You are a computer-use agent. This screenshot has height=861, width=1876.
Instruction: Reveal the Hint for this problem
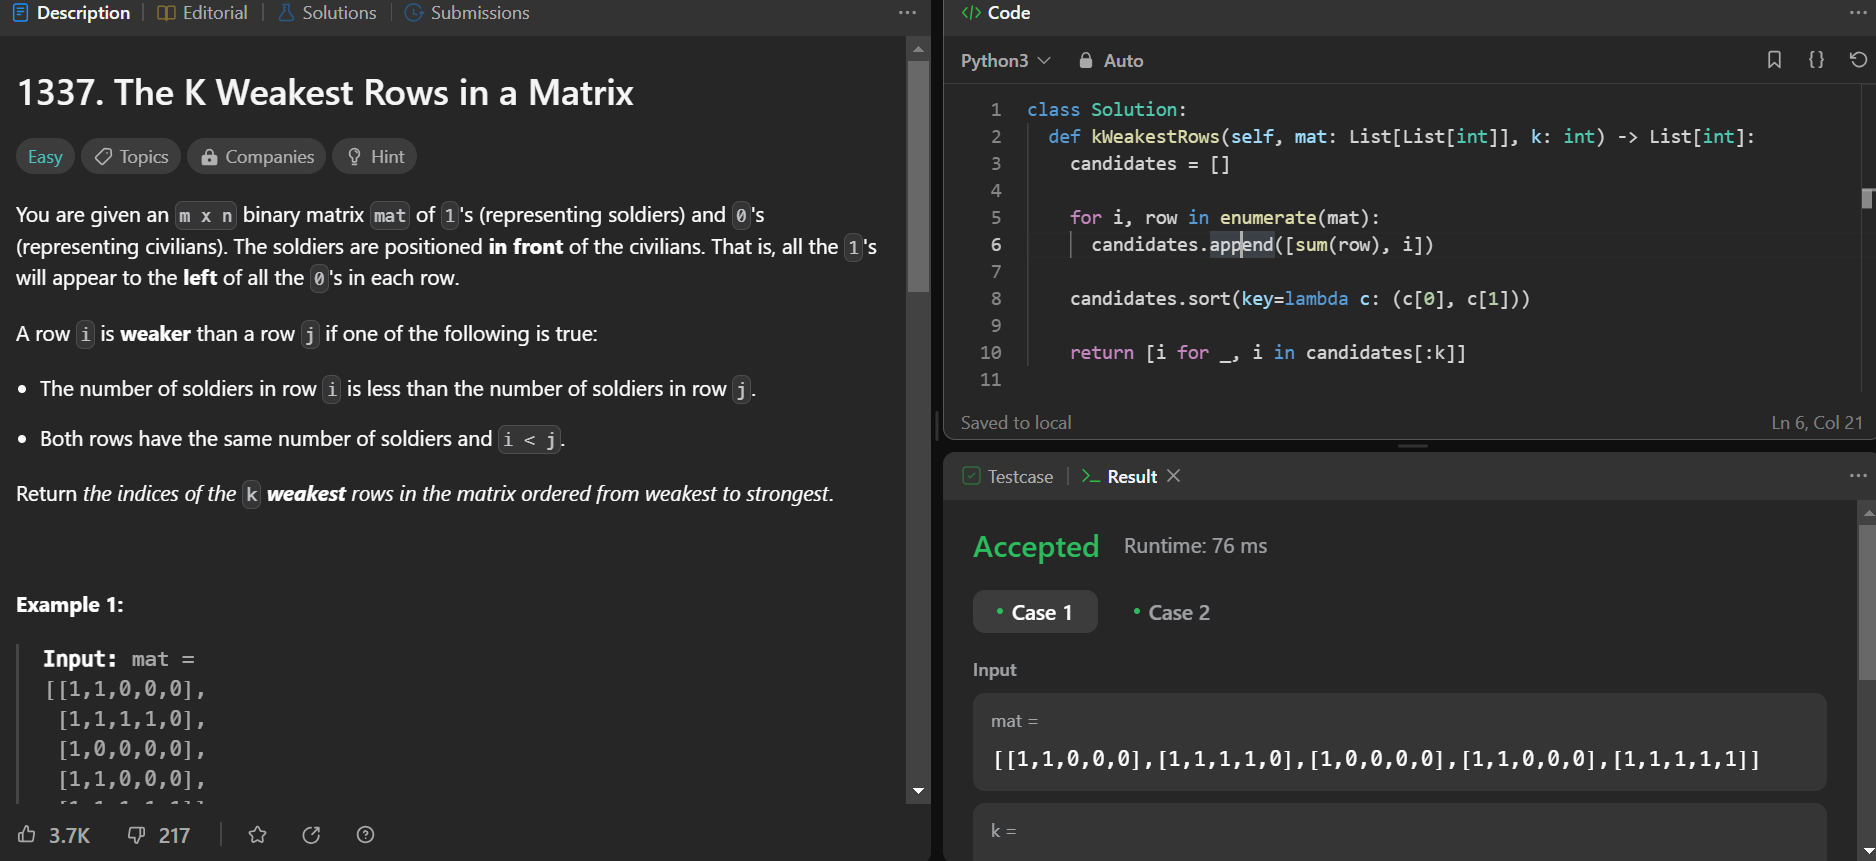click(375, 157)
